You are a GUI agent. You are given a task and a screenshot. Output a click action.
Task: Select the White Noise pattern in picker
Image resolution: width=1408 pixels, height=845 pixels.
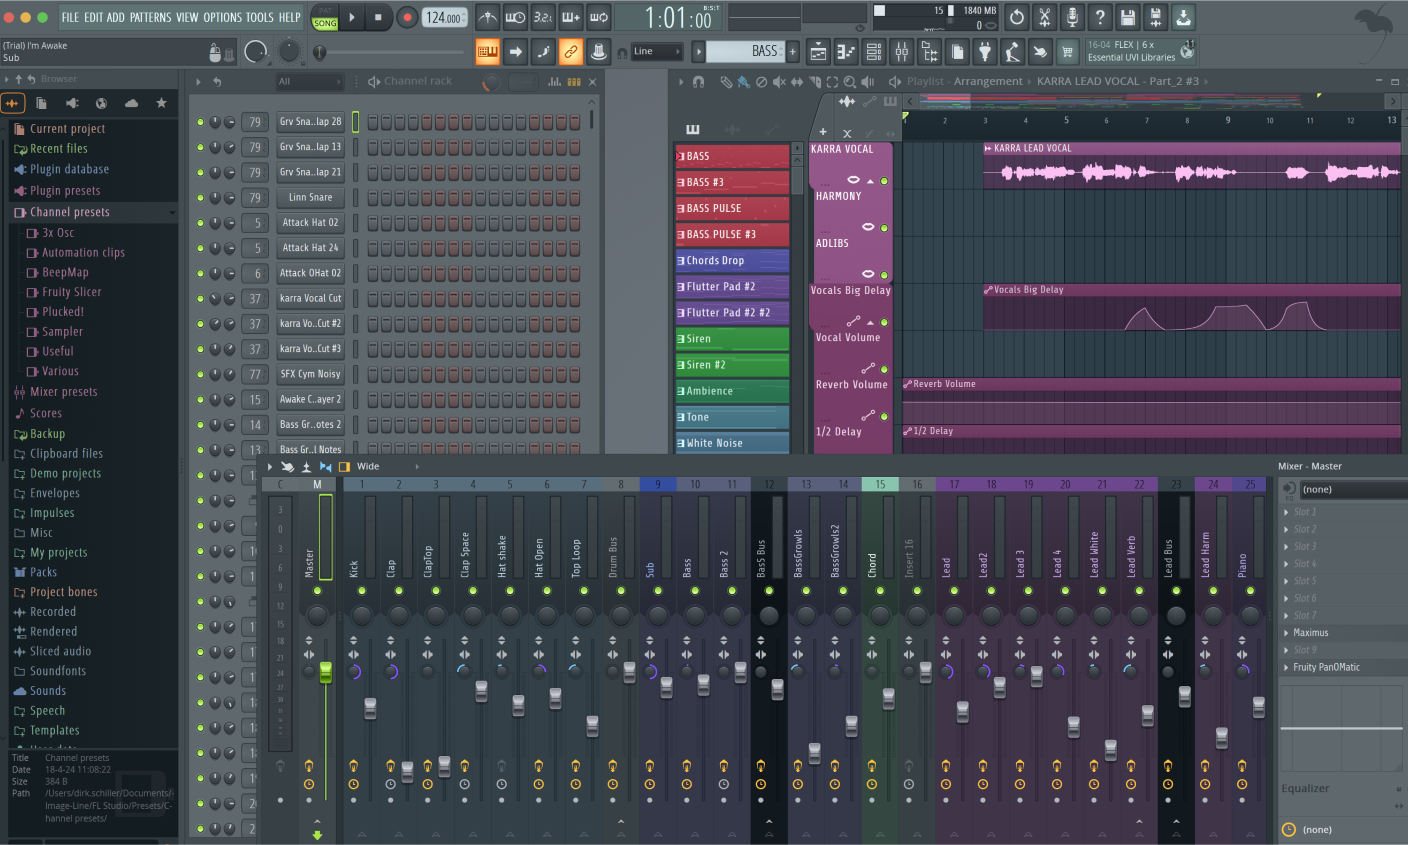pos(732,443)
